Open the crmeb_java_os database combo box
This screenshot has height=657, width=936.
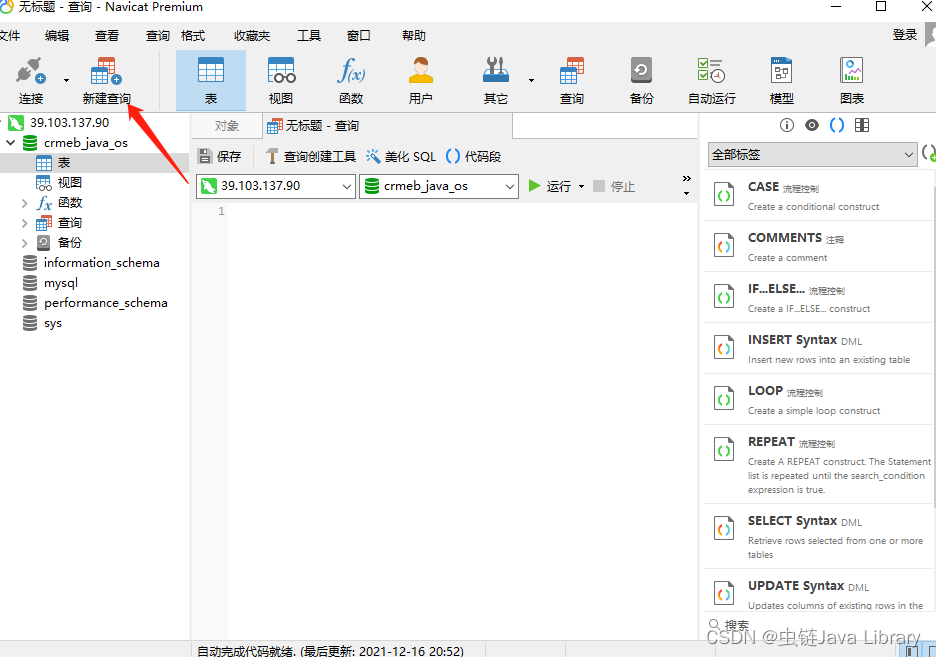pos(439,186)
